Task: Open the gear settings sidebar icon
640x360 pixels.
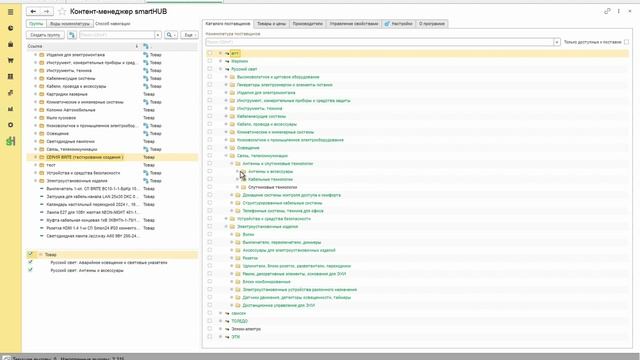Action: point(11,125)
